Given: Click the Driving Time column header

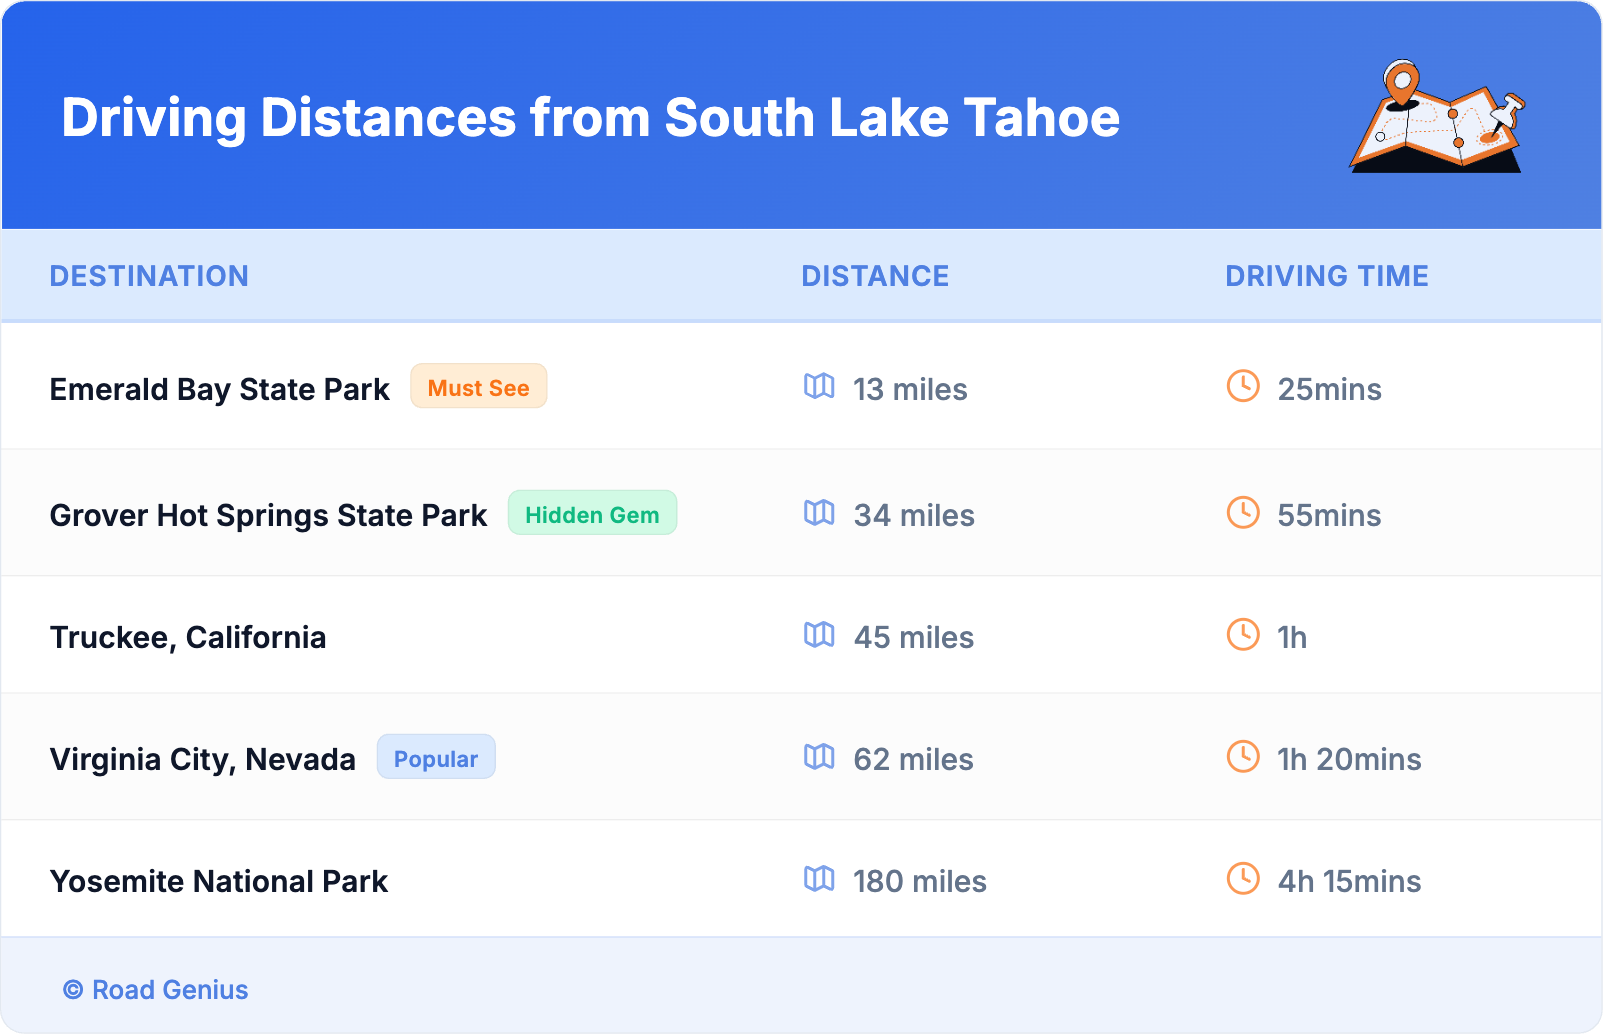Looking at the screenshot, I should pos(1326,276).
